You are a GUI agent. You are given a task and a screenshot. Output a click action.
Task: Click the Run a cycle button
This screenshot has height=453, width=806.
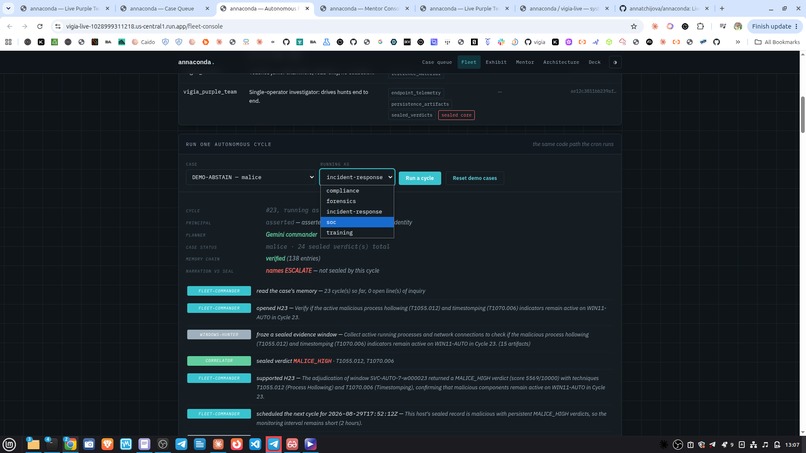[419, 178]
